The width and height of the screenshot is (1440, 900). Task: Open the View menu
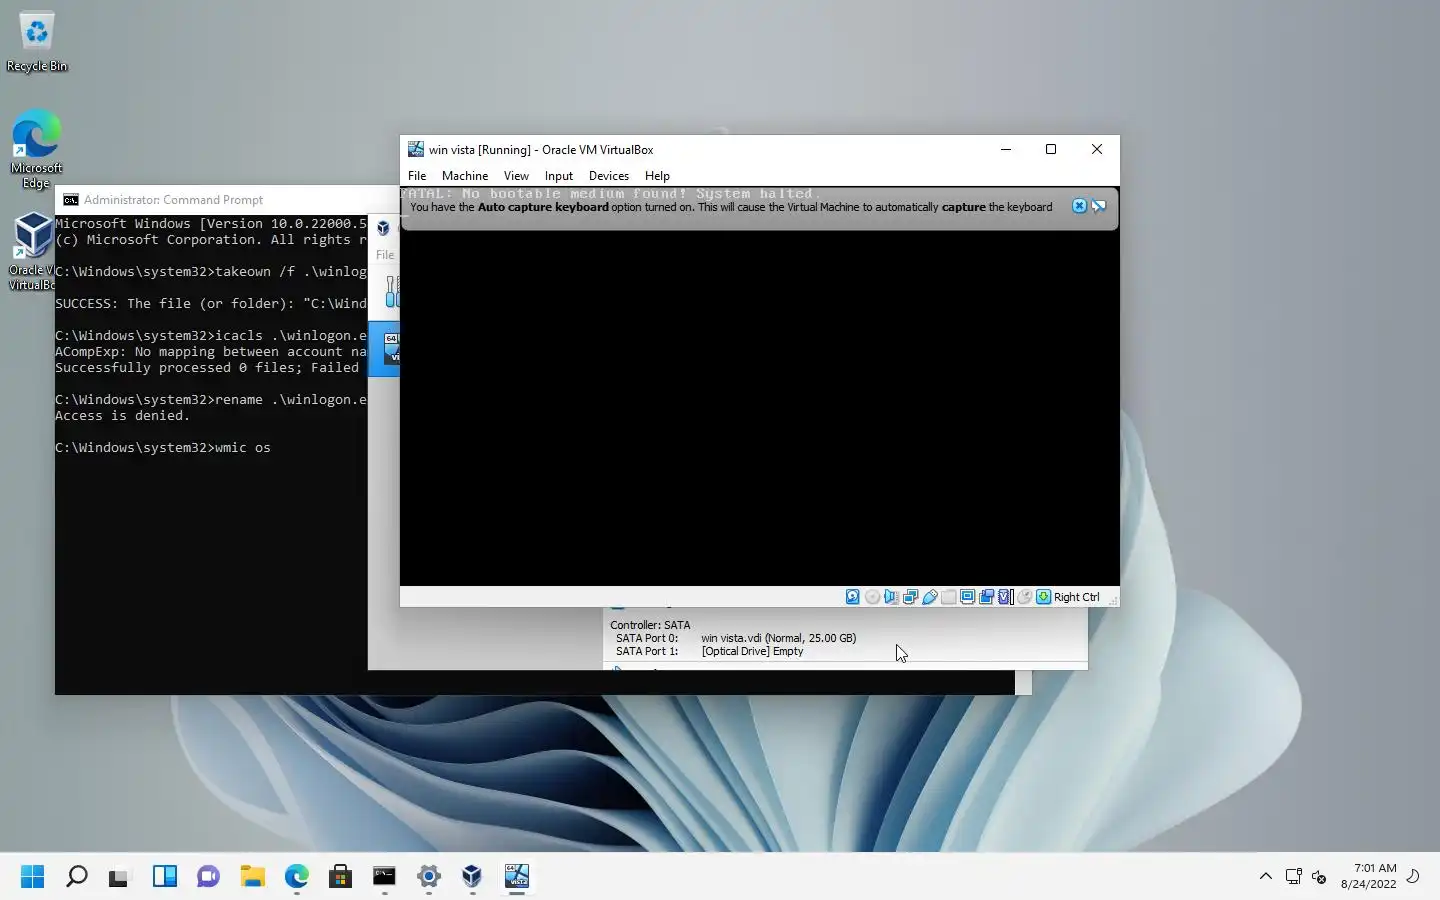pyautogui.click(x=516, y=175)
